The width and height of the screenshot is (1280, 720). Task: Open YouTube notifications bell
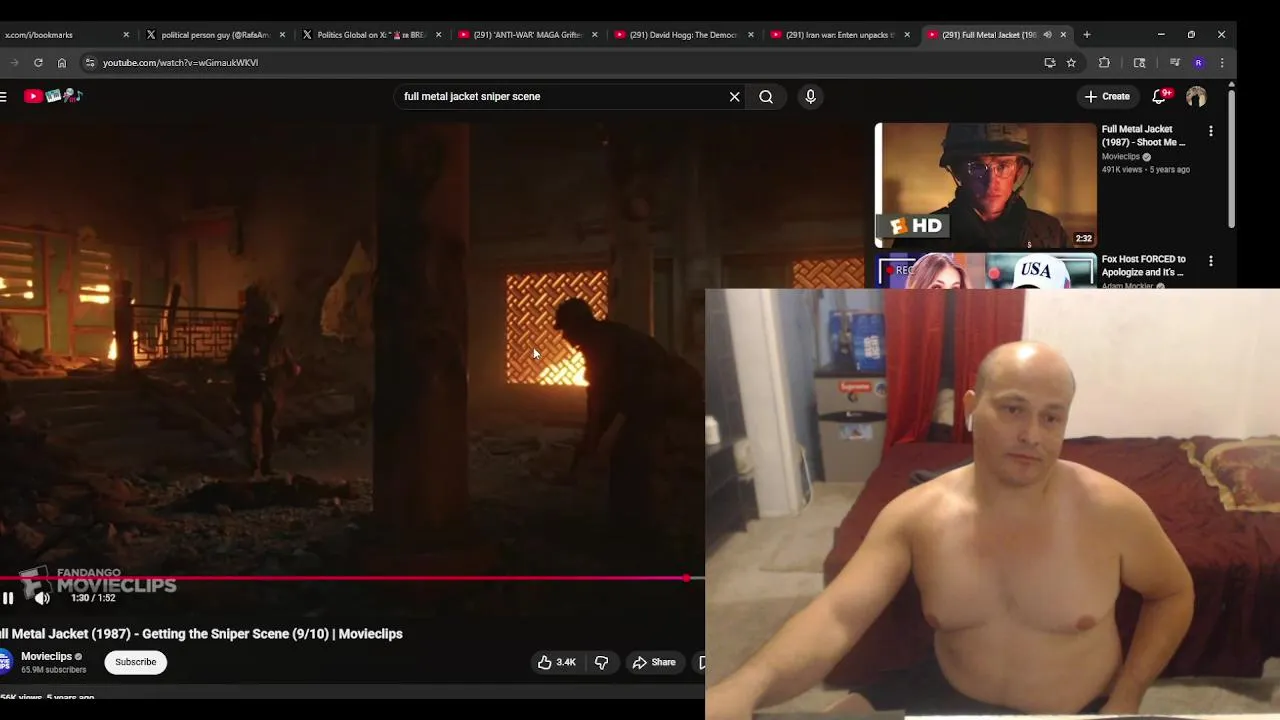coord(1160,96)
